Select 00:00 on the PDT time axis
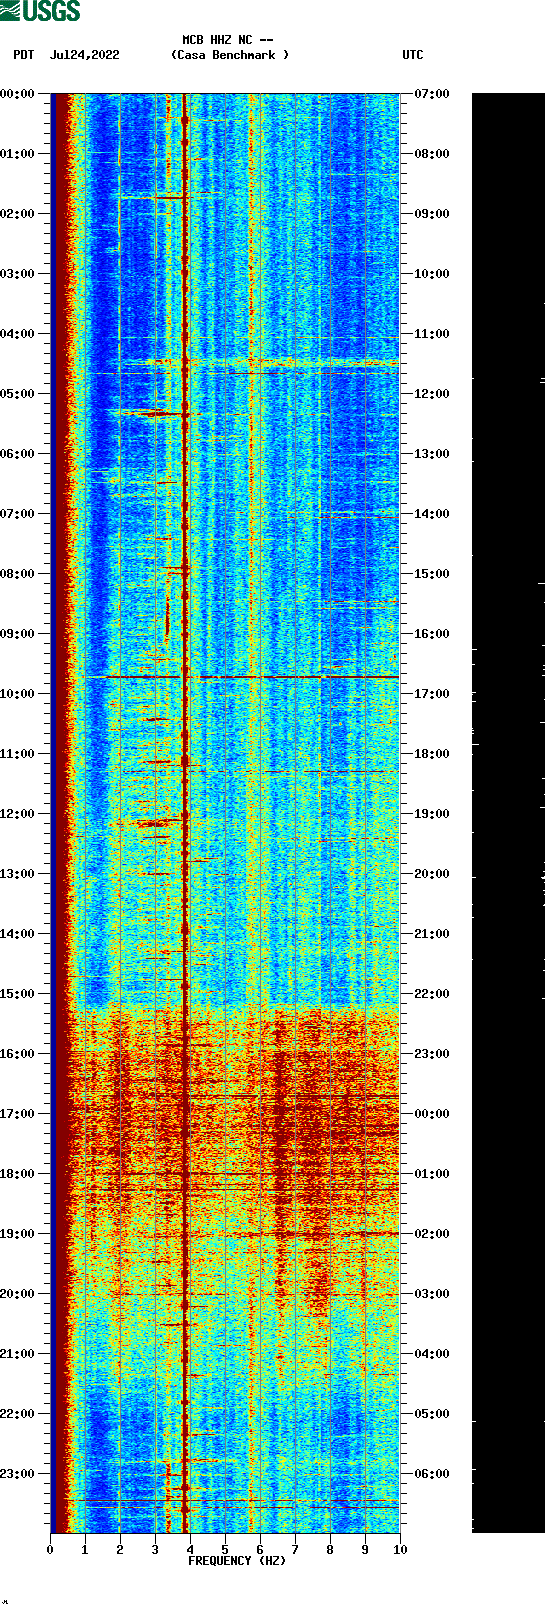Image resolution: width=552 pixels, height=1613 pixels. tap(18, 94)
